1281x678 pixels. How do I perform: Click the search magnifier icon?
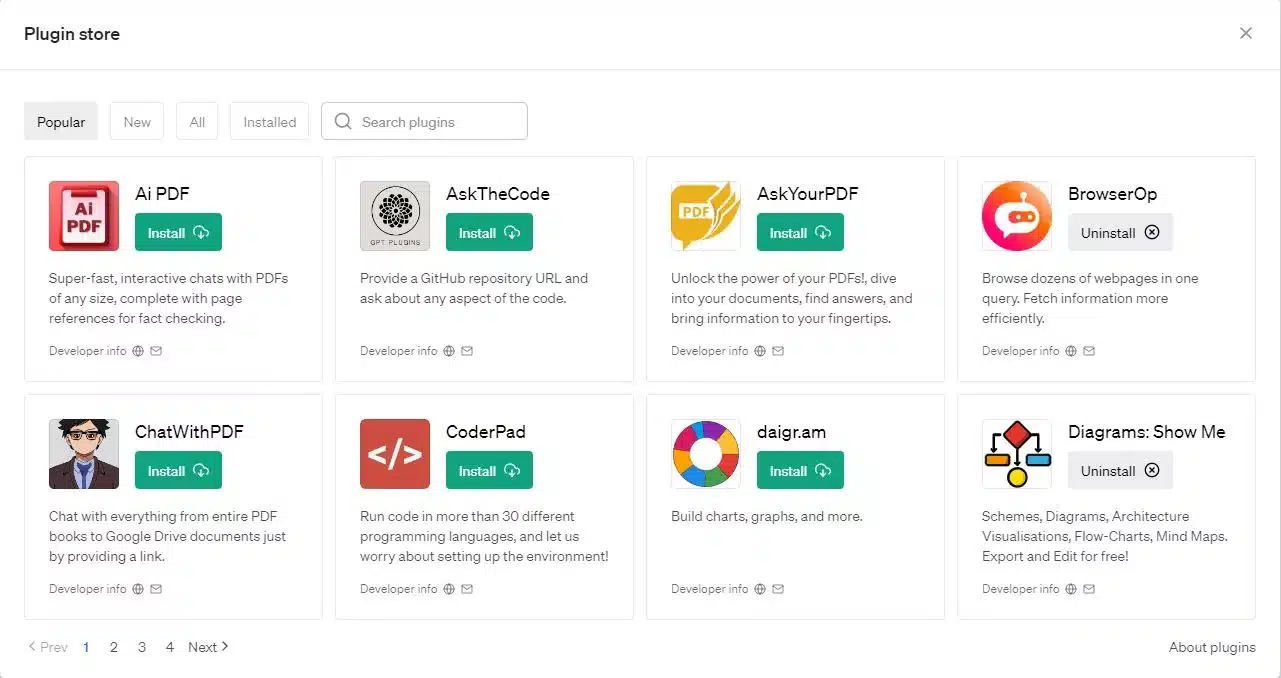click(x=343, y=121)
